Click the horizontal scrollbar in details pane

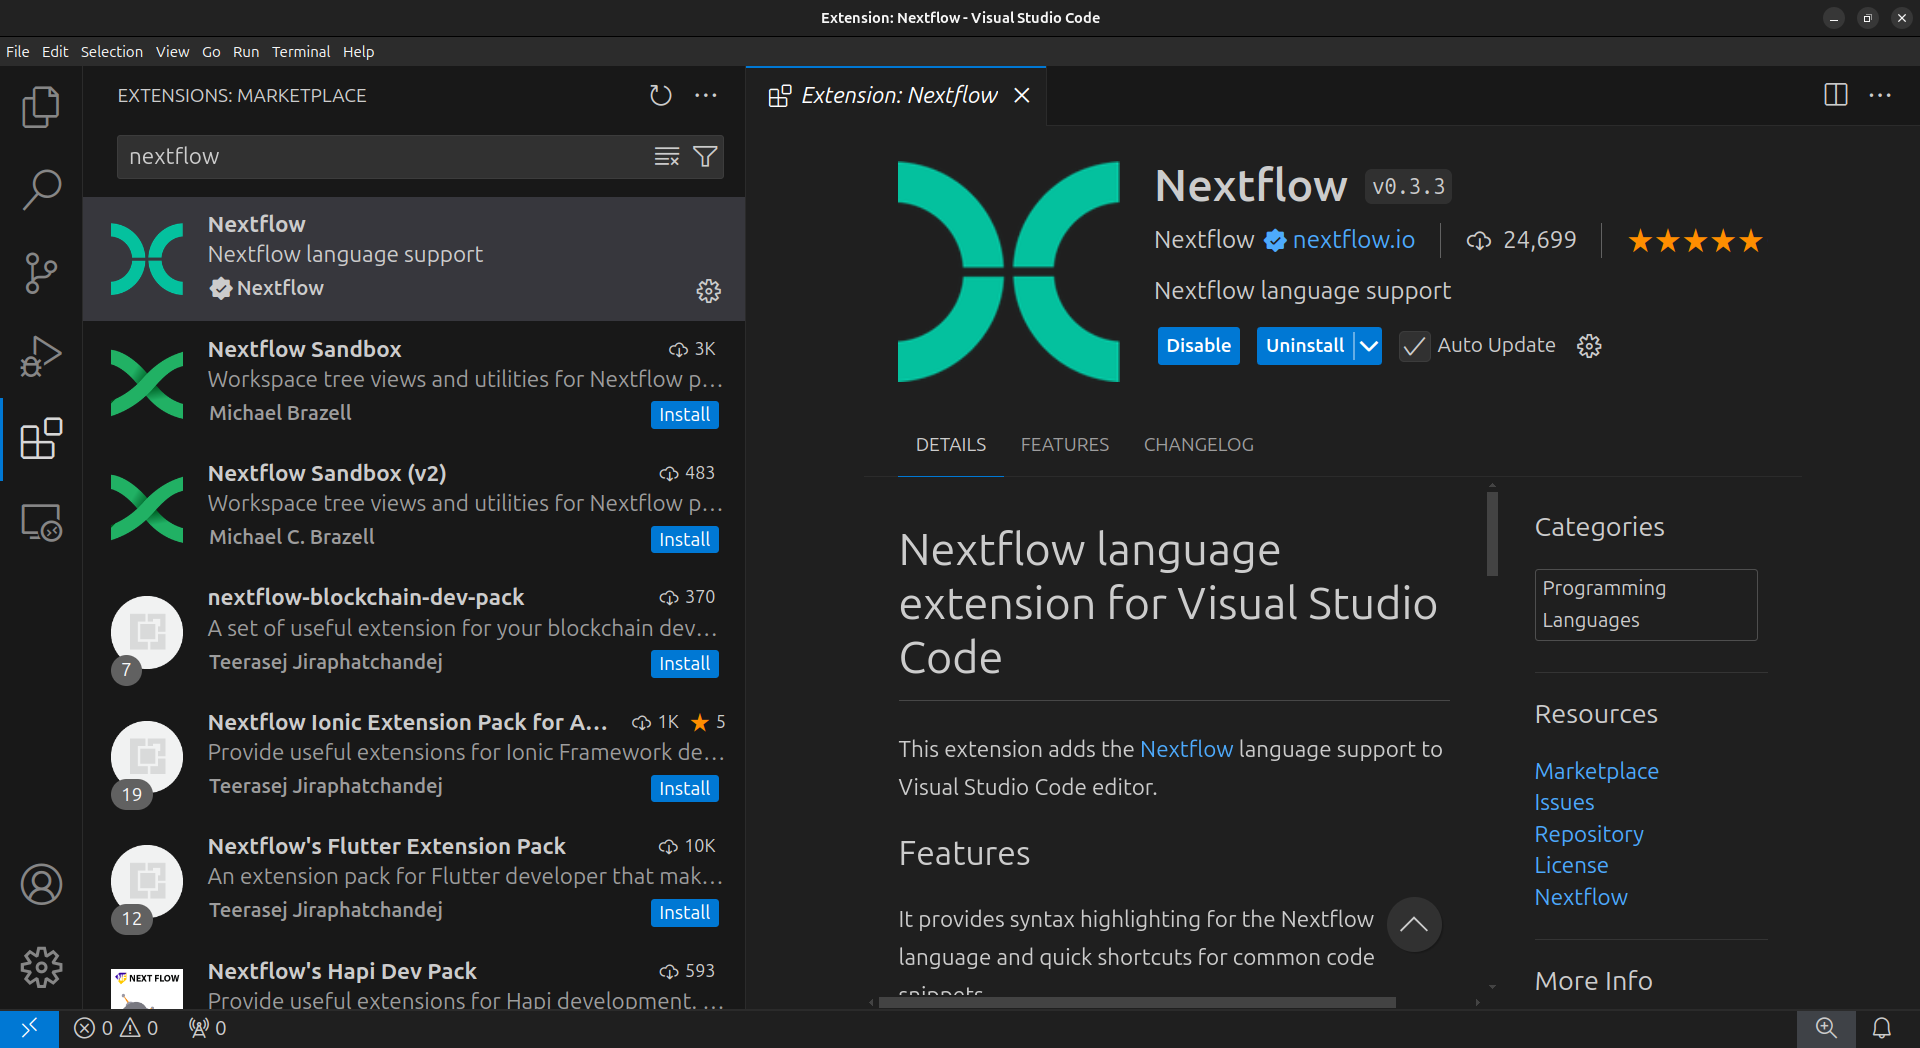click(1136, 1002)
